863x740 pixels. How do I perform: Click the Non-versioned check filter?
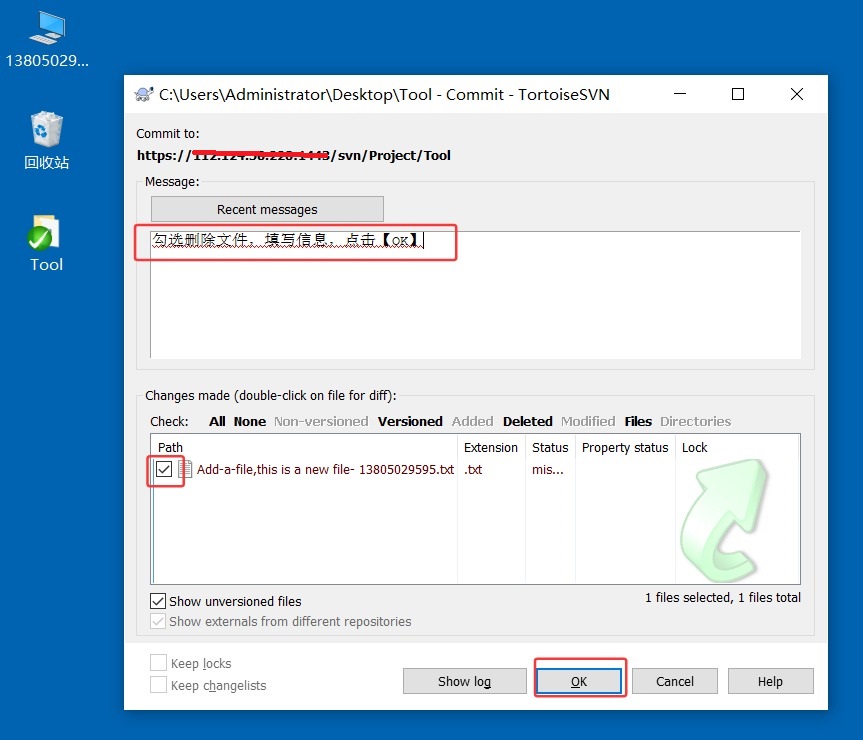click(321, 421)
